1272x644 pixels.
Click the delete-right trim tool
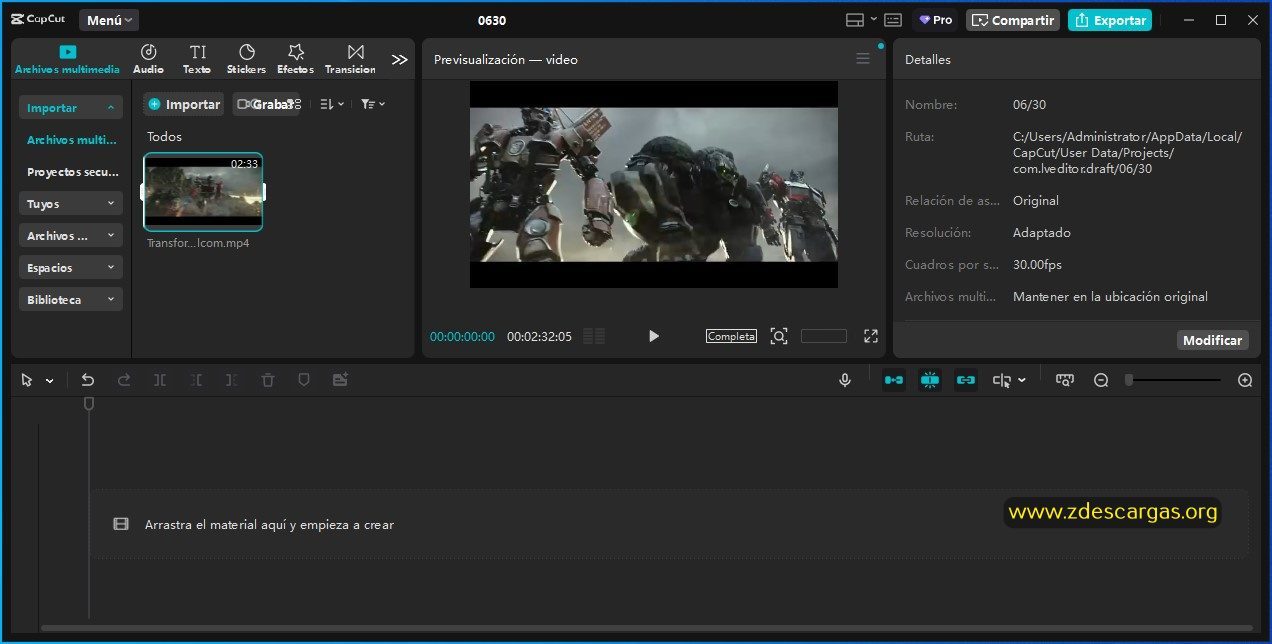232,380
